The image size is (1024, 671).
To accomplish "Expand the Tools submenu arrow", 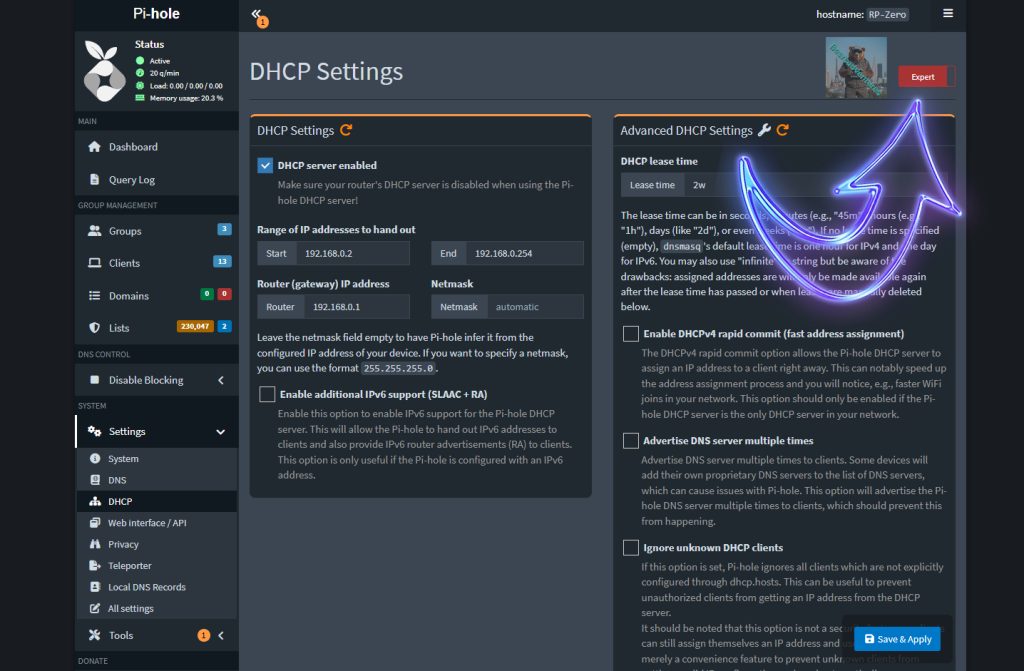I will (221, 636).
